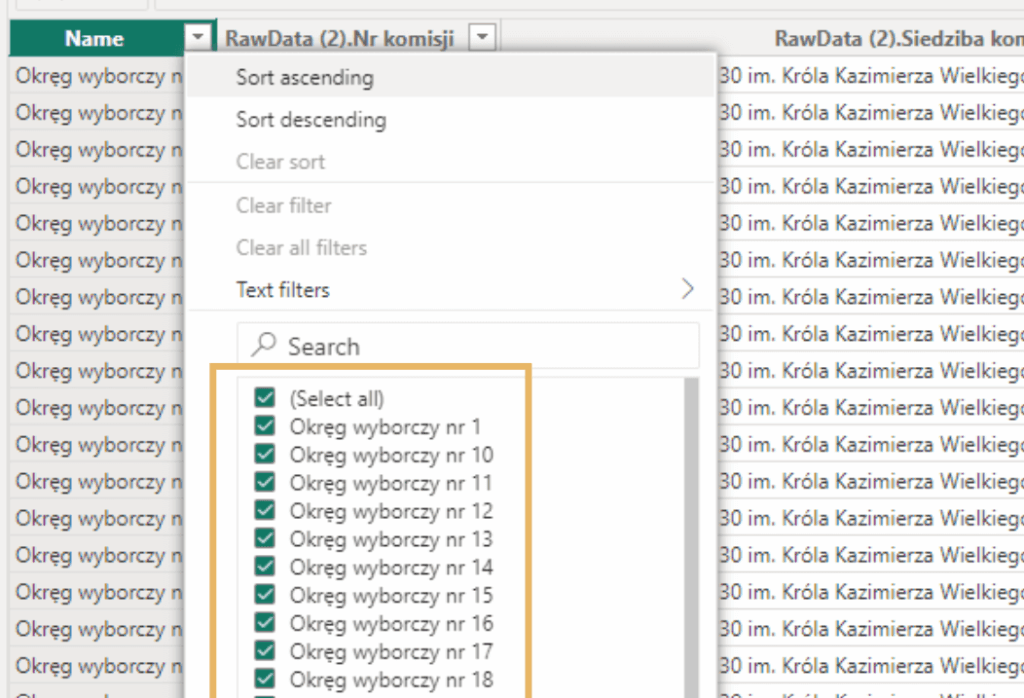The image size is (1024, 698).
Task: Click the magnifier icon in Search box
Action: coord(263,346)
